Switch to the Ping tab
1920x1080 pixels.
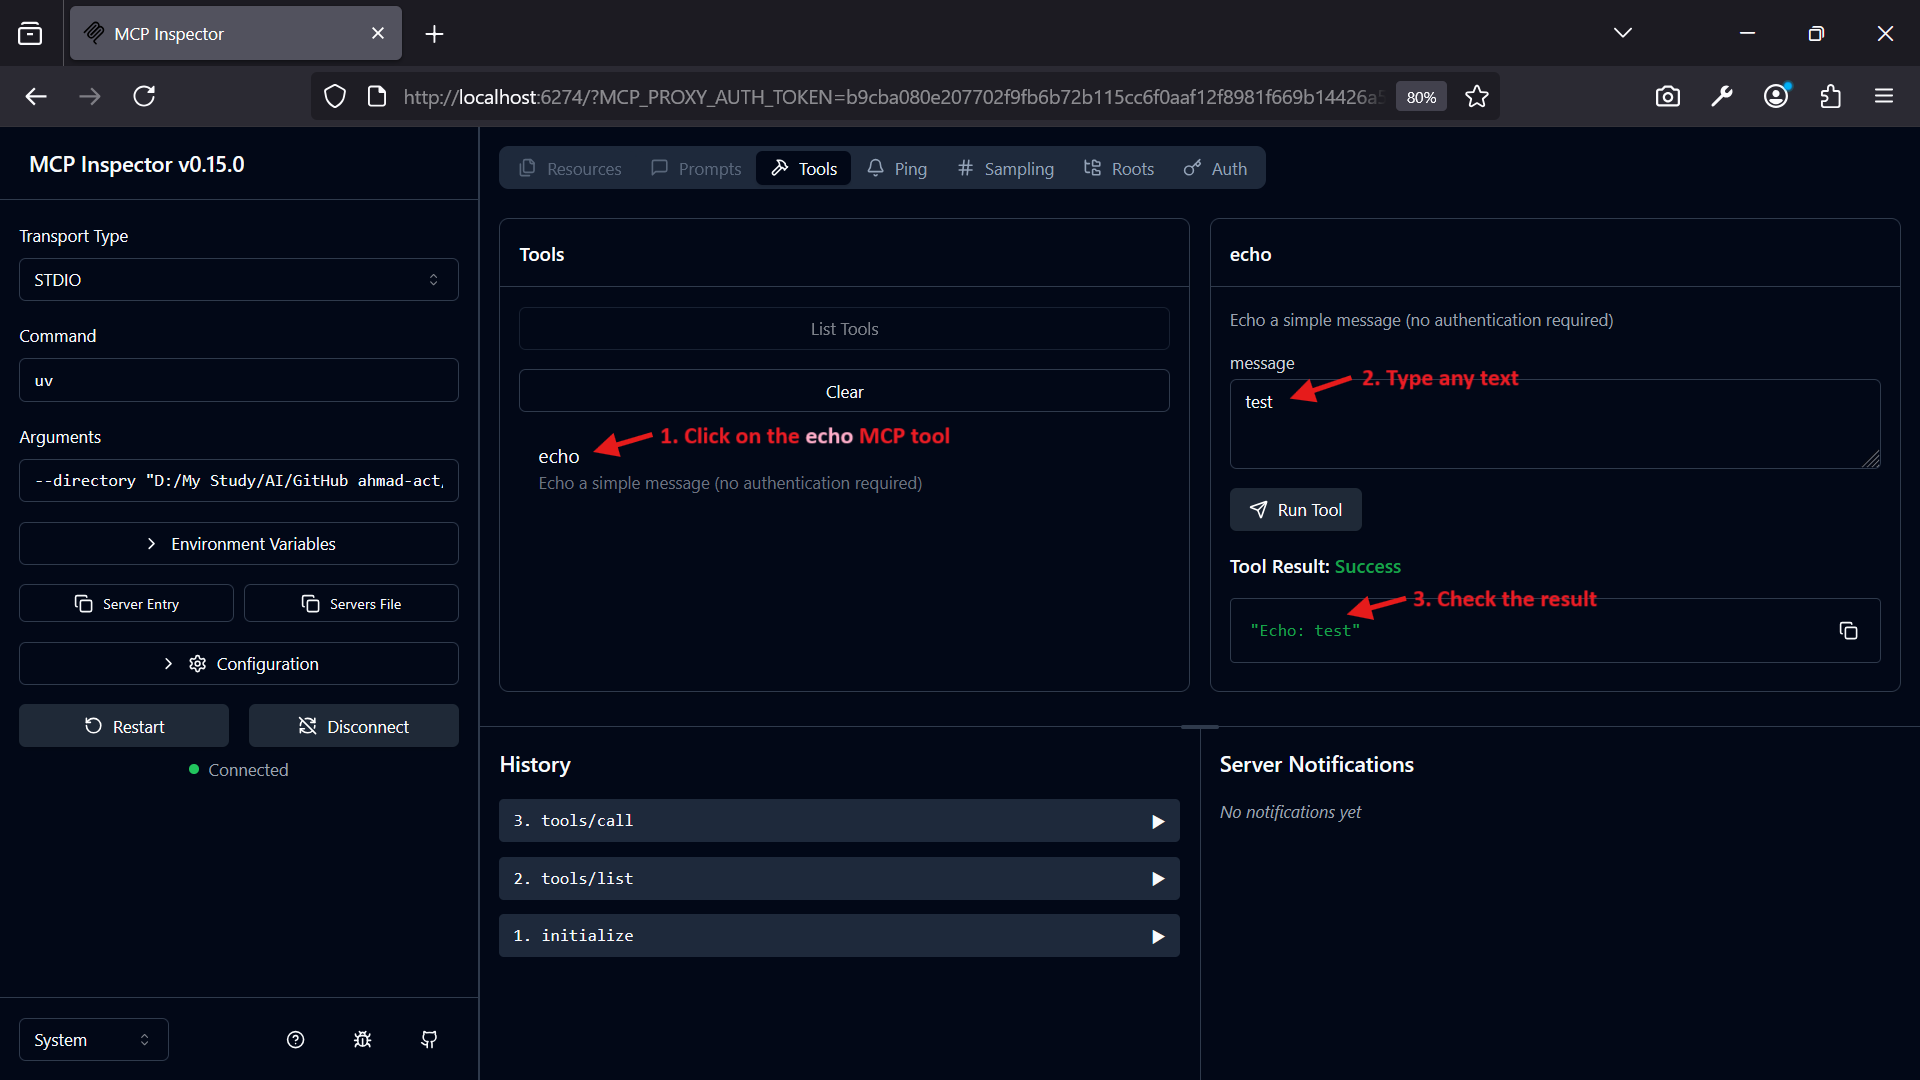click(897, 168)
